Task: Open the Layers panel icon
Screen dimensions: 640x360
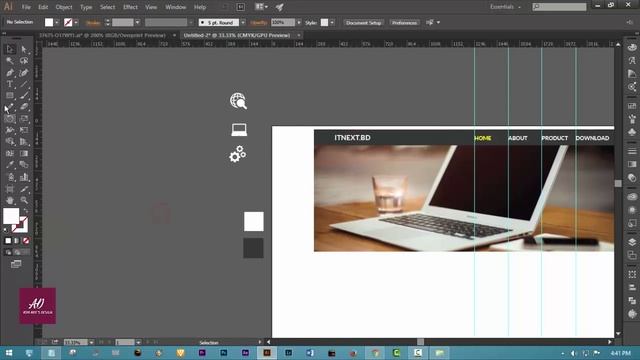Action: 632,242
